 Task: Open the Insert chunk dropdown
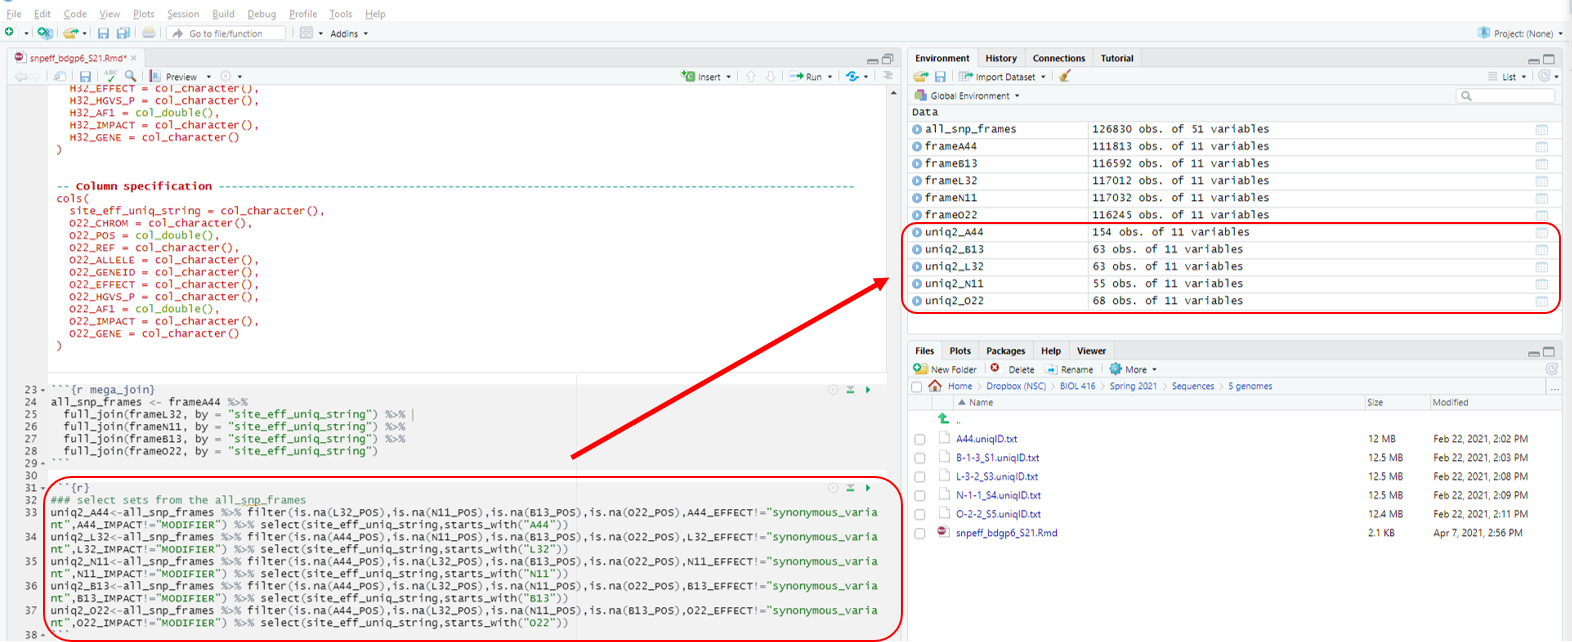coord(729,77)
